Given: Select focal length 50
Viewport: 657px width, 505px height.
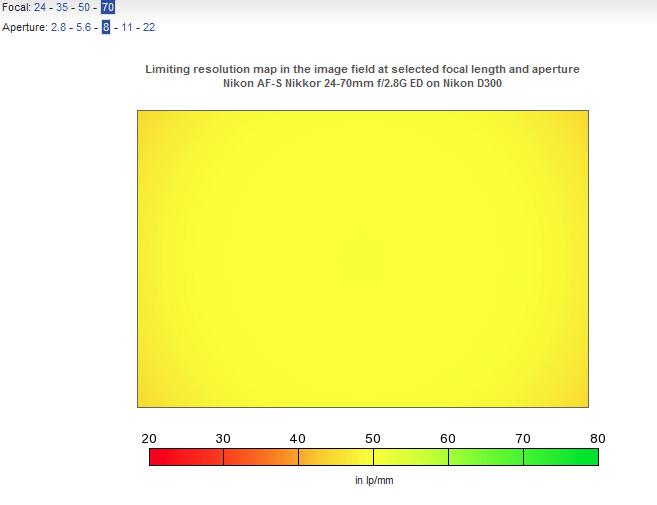Looking at the screenshot, I should coord(84,7).
